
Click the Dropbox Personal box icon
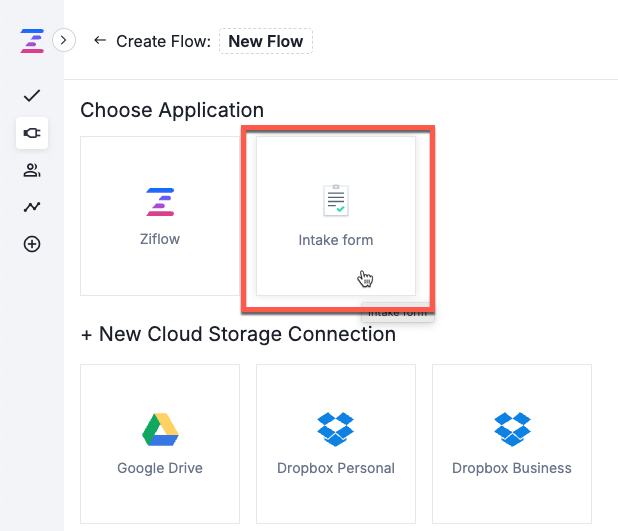pyautogui.click(x=336, y=429)
